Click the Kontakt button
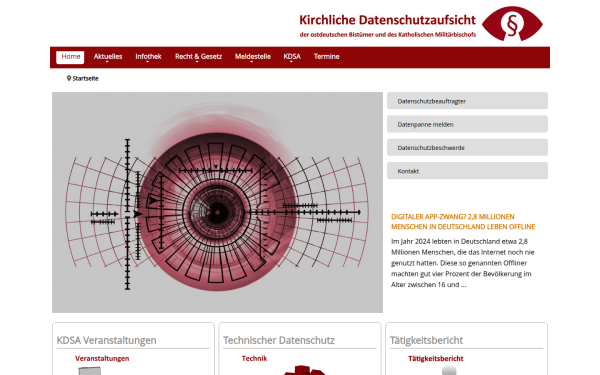Screen dimensions: 600x375 [x=467, y=171]
